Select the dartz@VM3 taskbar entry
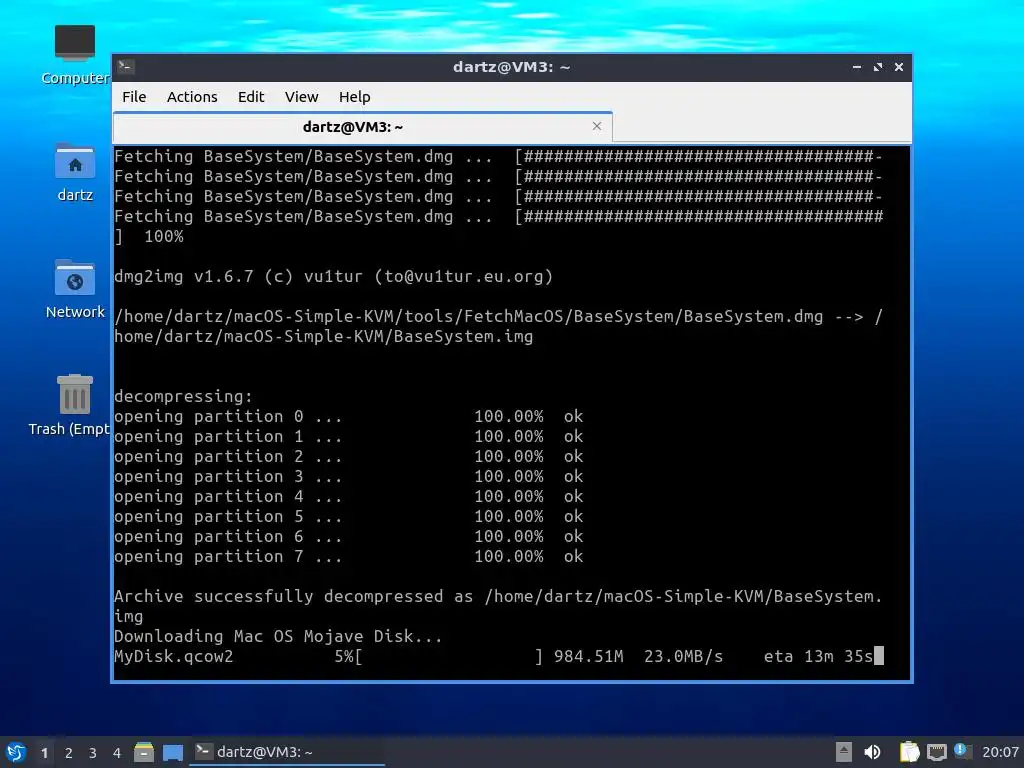 tap(287, 752)
